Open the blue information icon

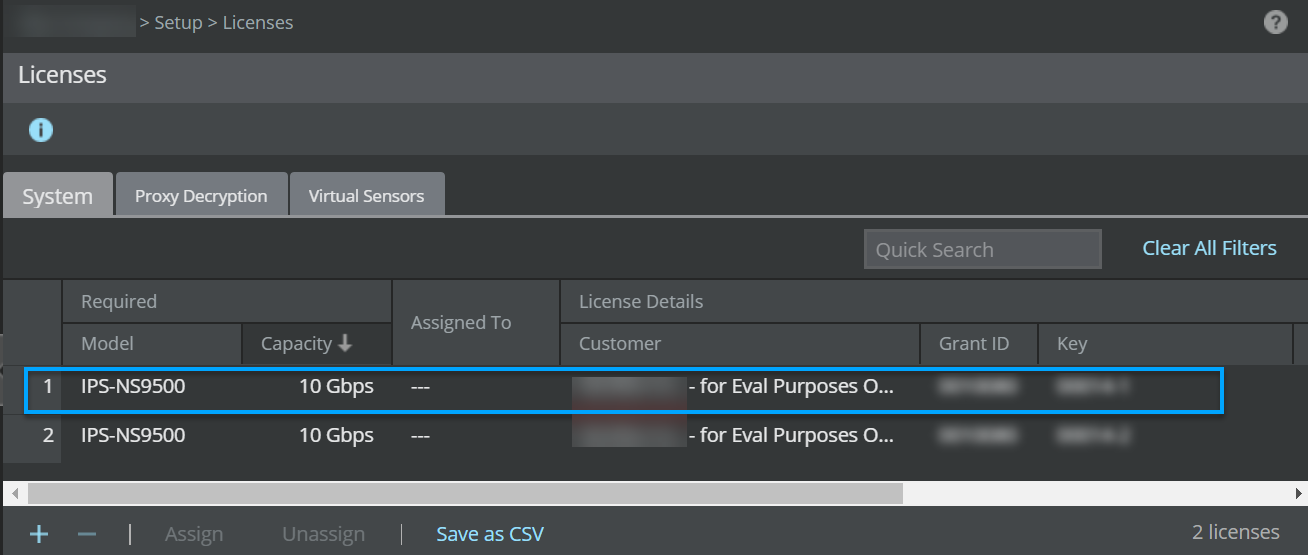(40, 129)
